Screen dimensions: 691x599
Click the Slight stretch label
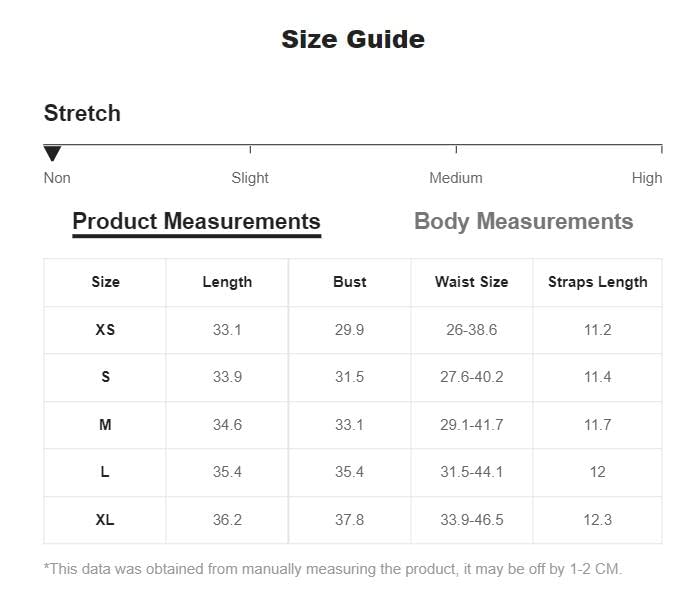coord(250,178)
